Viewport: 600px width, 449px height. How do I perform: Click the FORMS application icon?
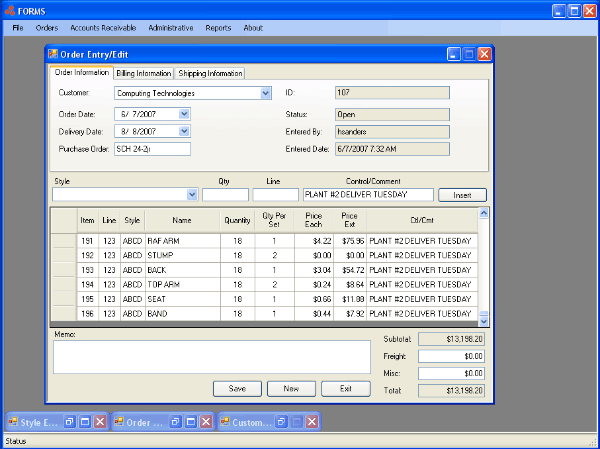click(x=10, y=11)
